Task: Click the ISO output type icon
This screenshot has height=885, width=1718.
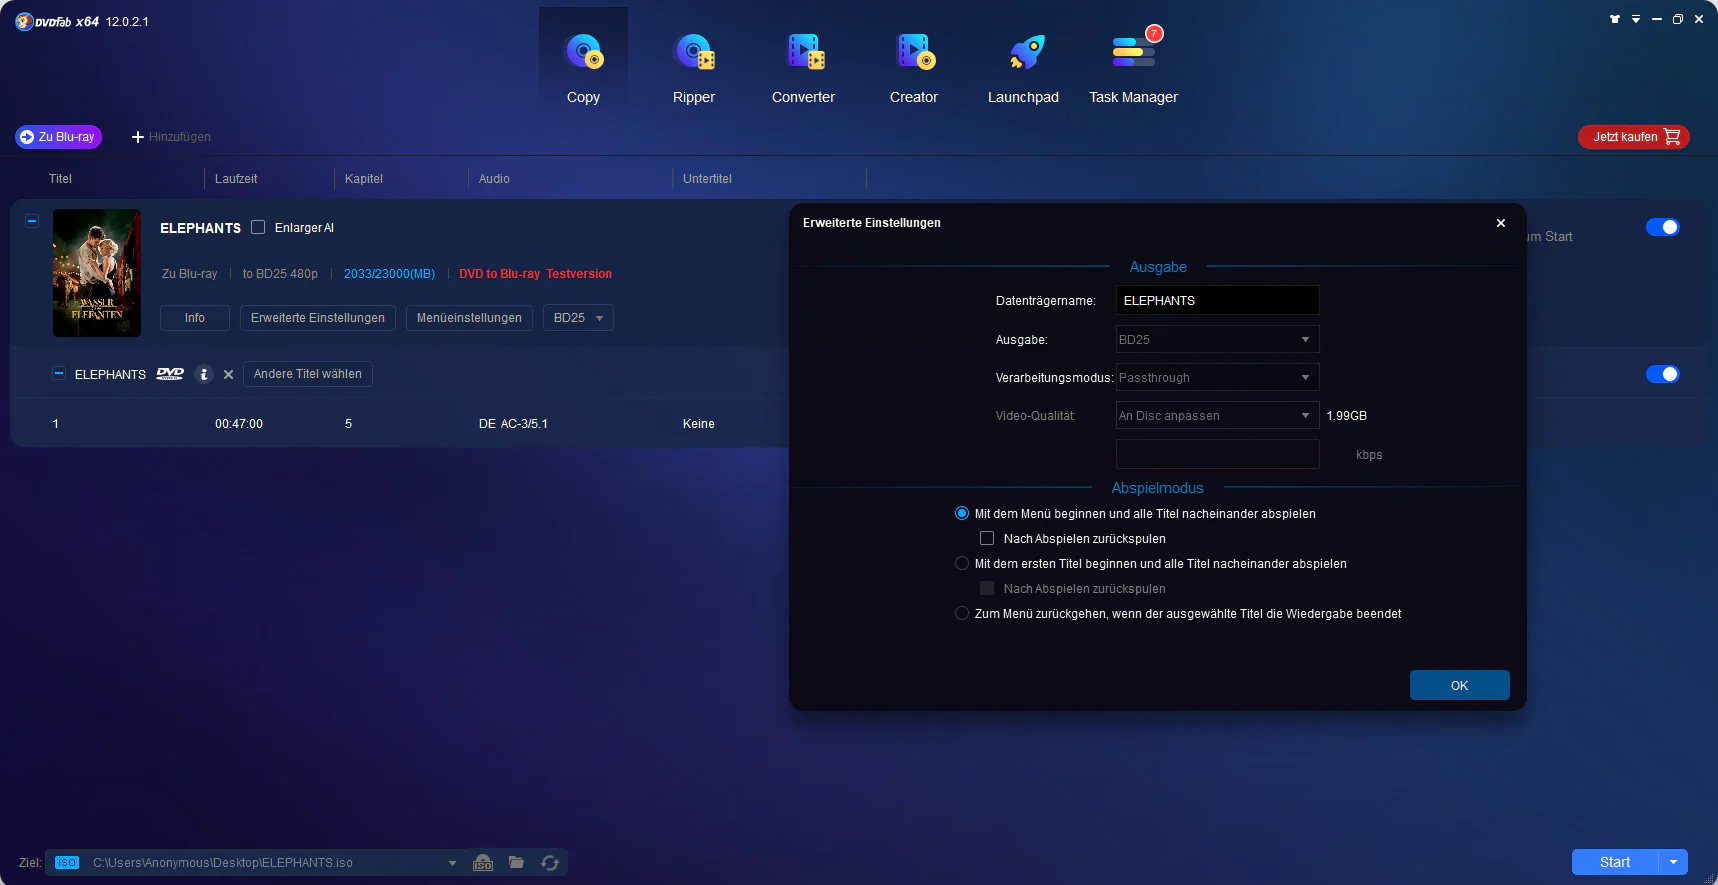Action: [x=67, y=862]
